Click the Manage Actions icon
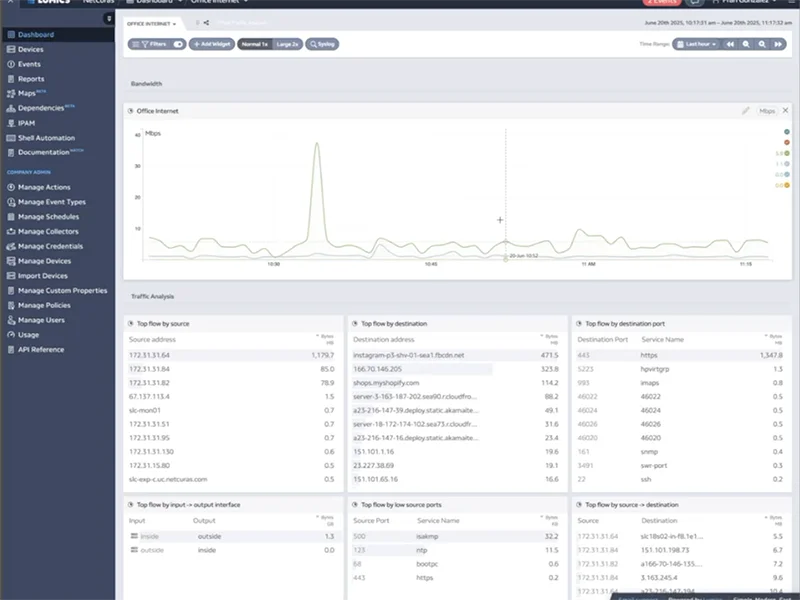Image resolution: width=800 pixels, height=600 pixels. [x=11, y=187]
